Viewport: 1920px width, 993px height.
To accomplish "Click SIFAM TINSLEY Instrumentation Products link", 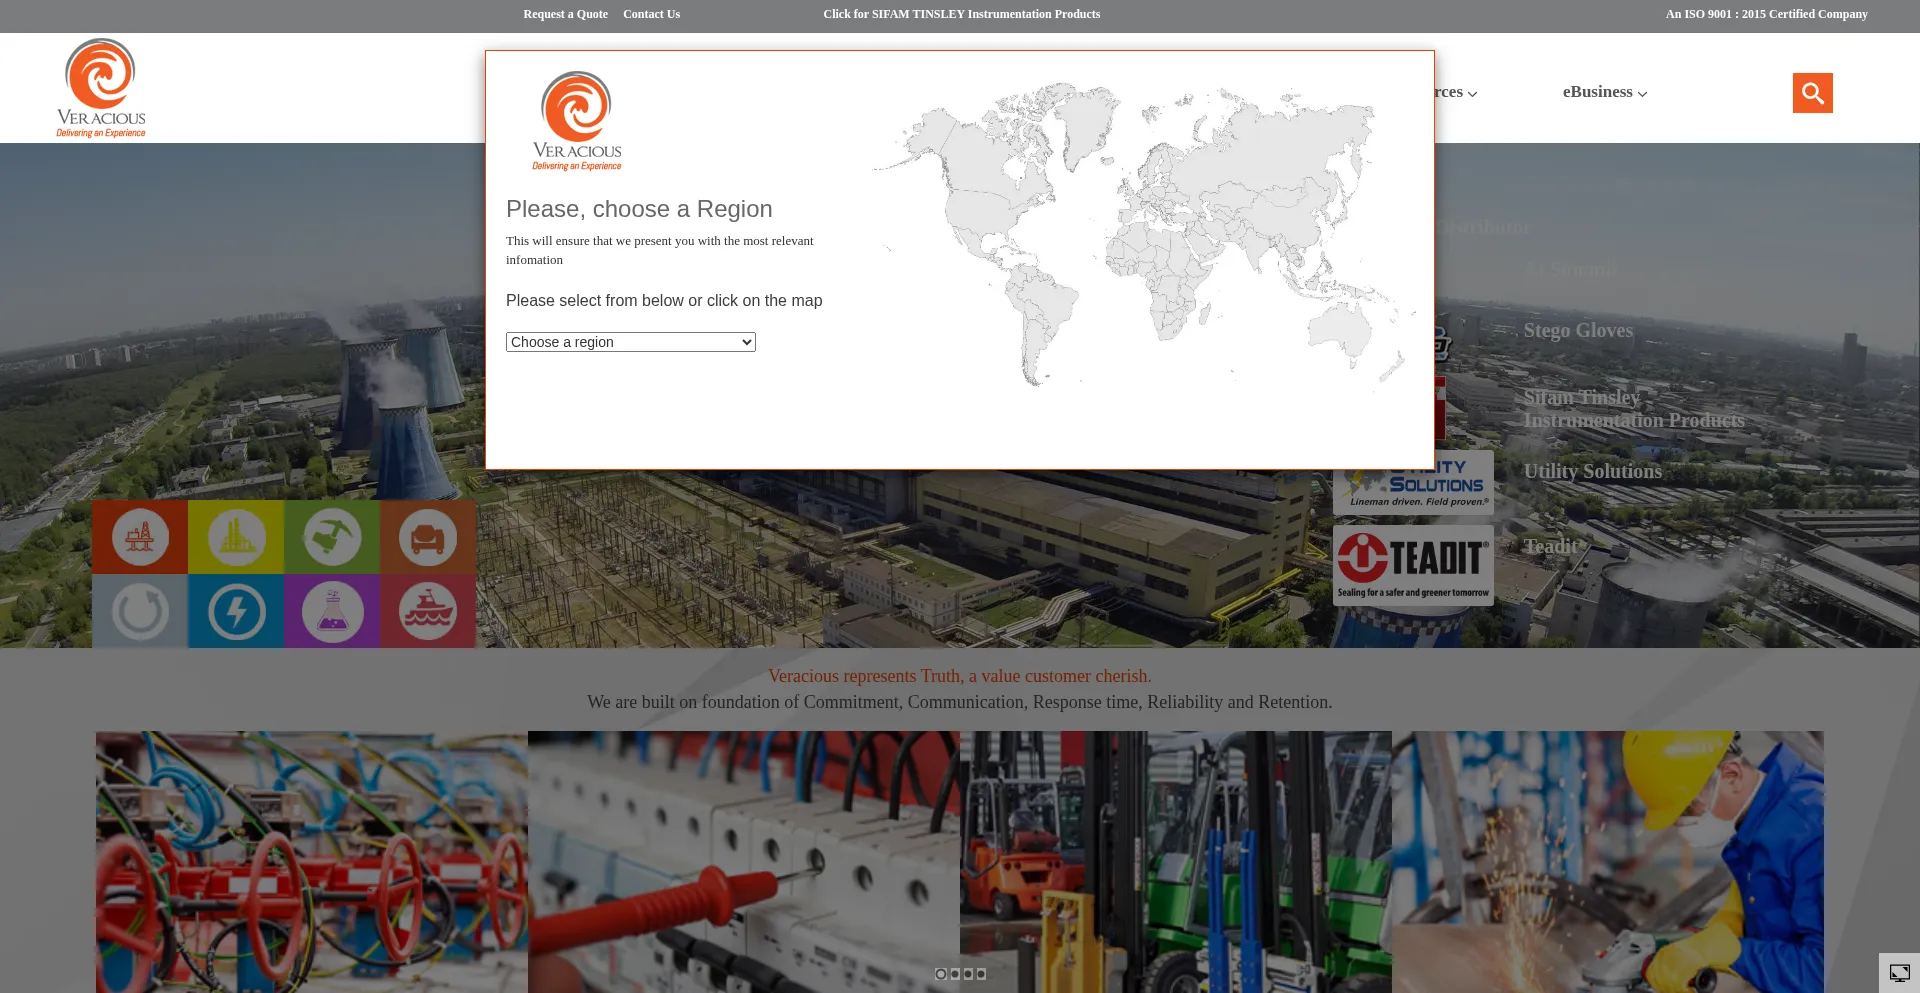I will pos(961,14).
